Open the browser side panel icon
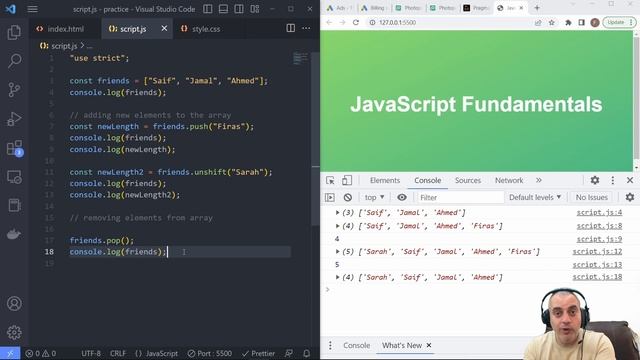 click(x=581, y=22)
